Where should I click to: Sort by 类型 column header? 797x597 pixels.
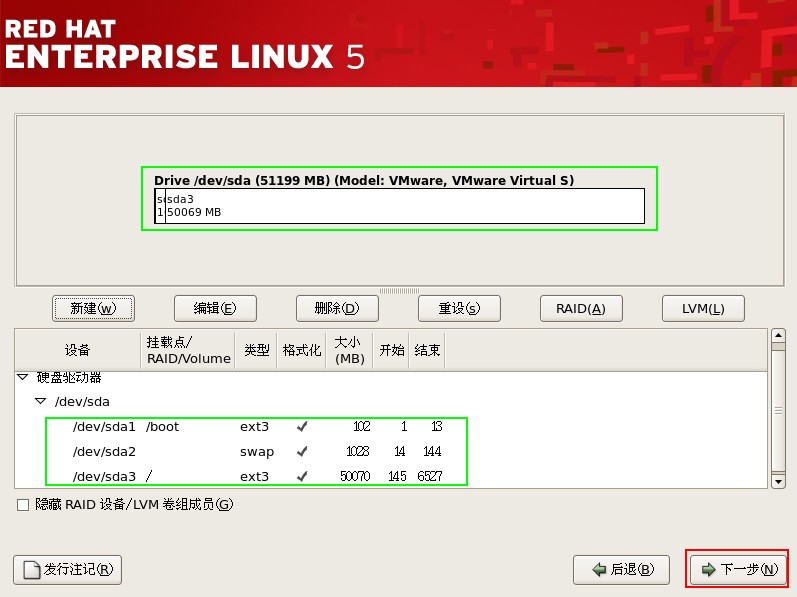pos(256,350)
